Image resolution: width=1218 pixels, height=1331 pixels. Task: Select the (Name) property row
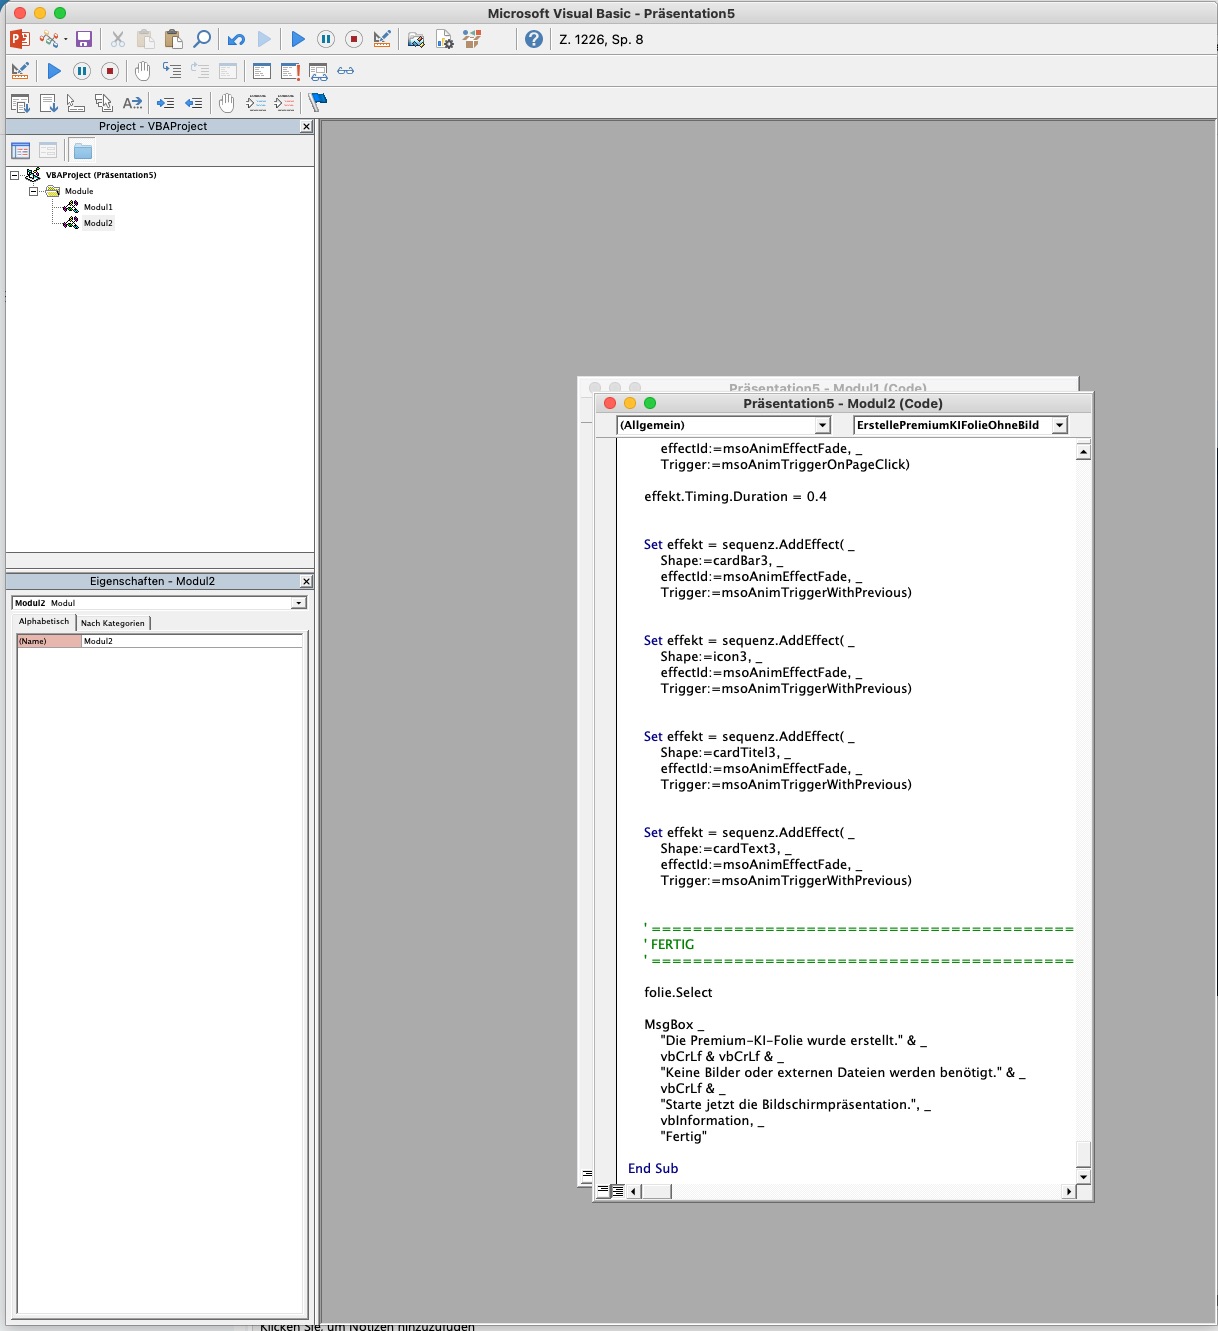(49, 641)
